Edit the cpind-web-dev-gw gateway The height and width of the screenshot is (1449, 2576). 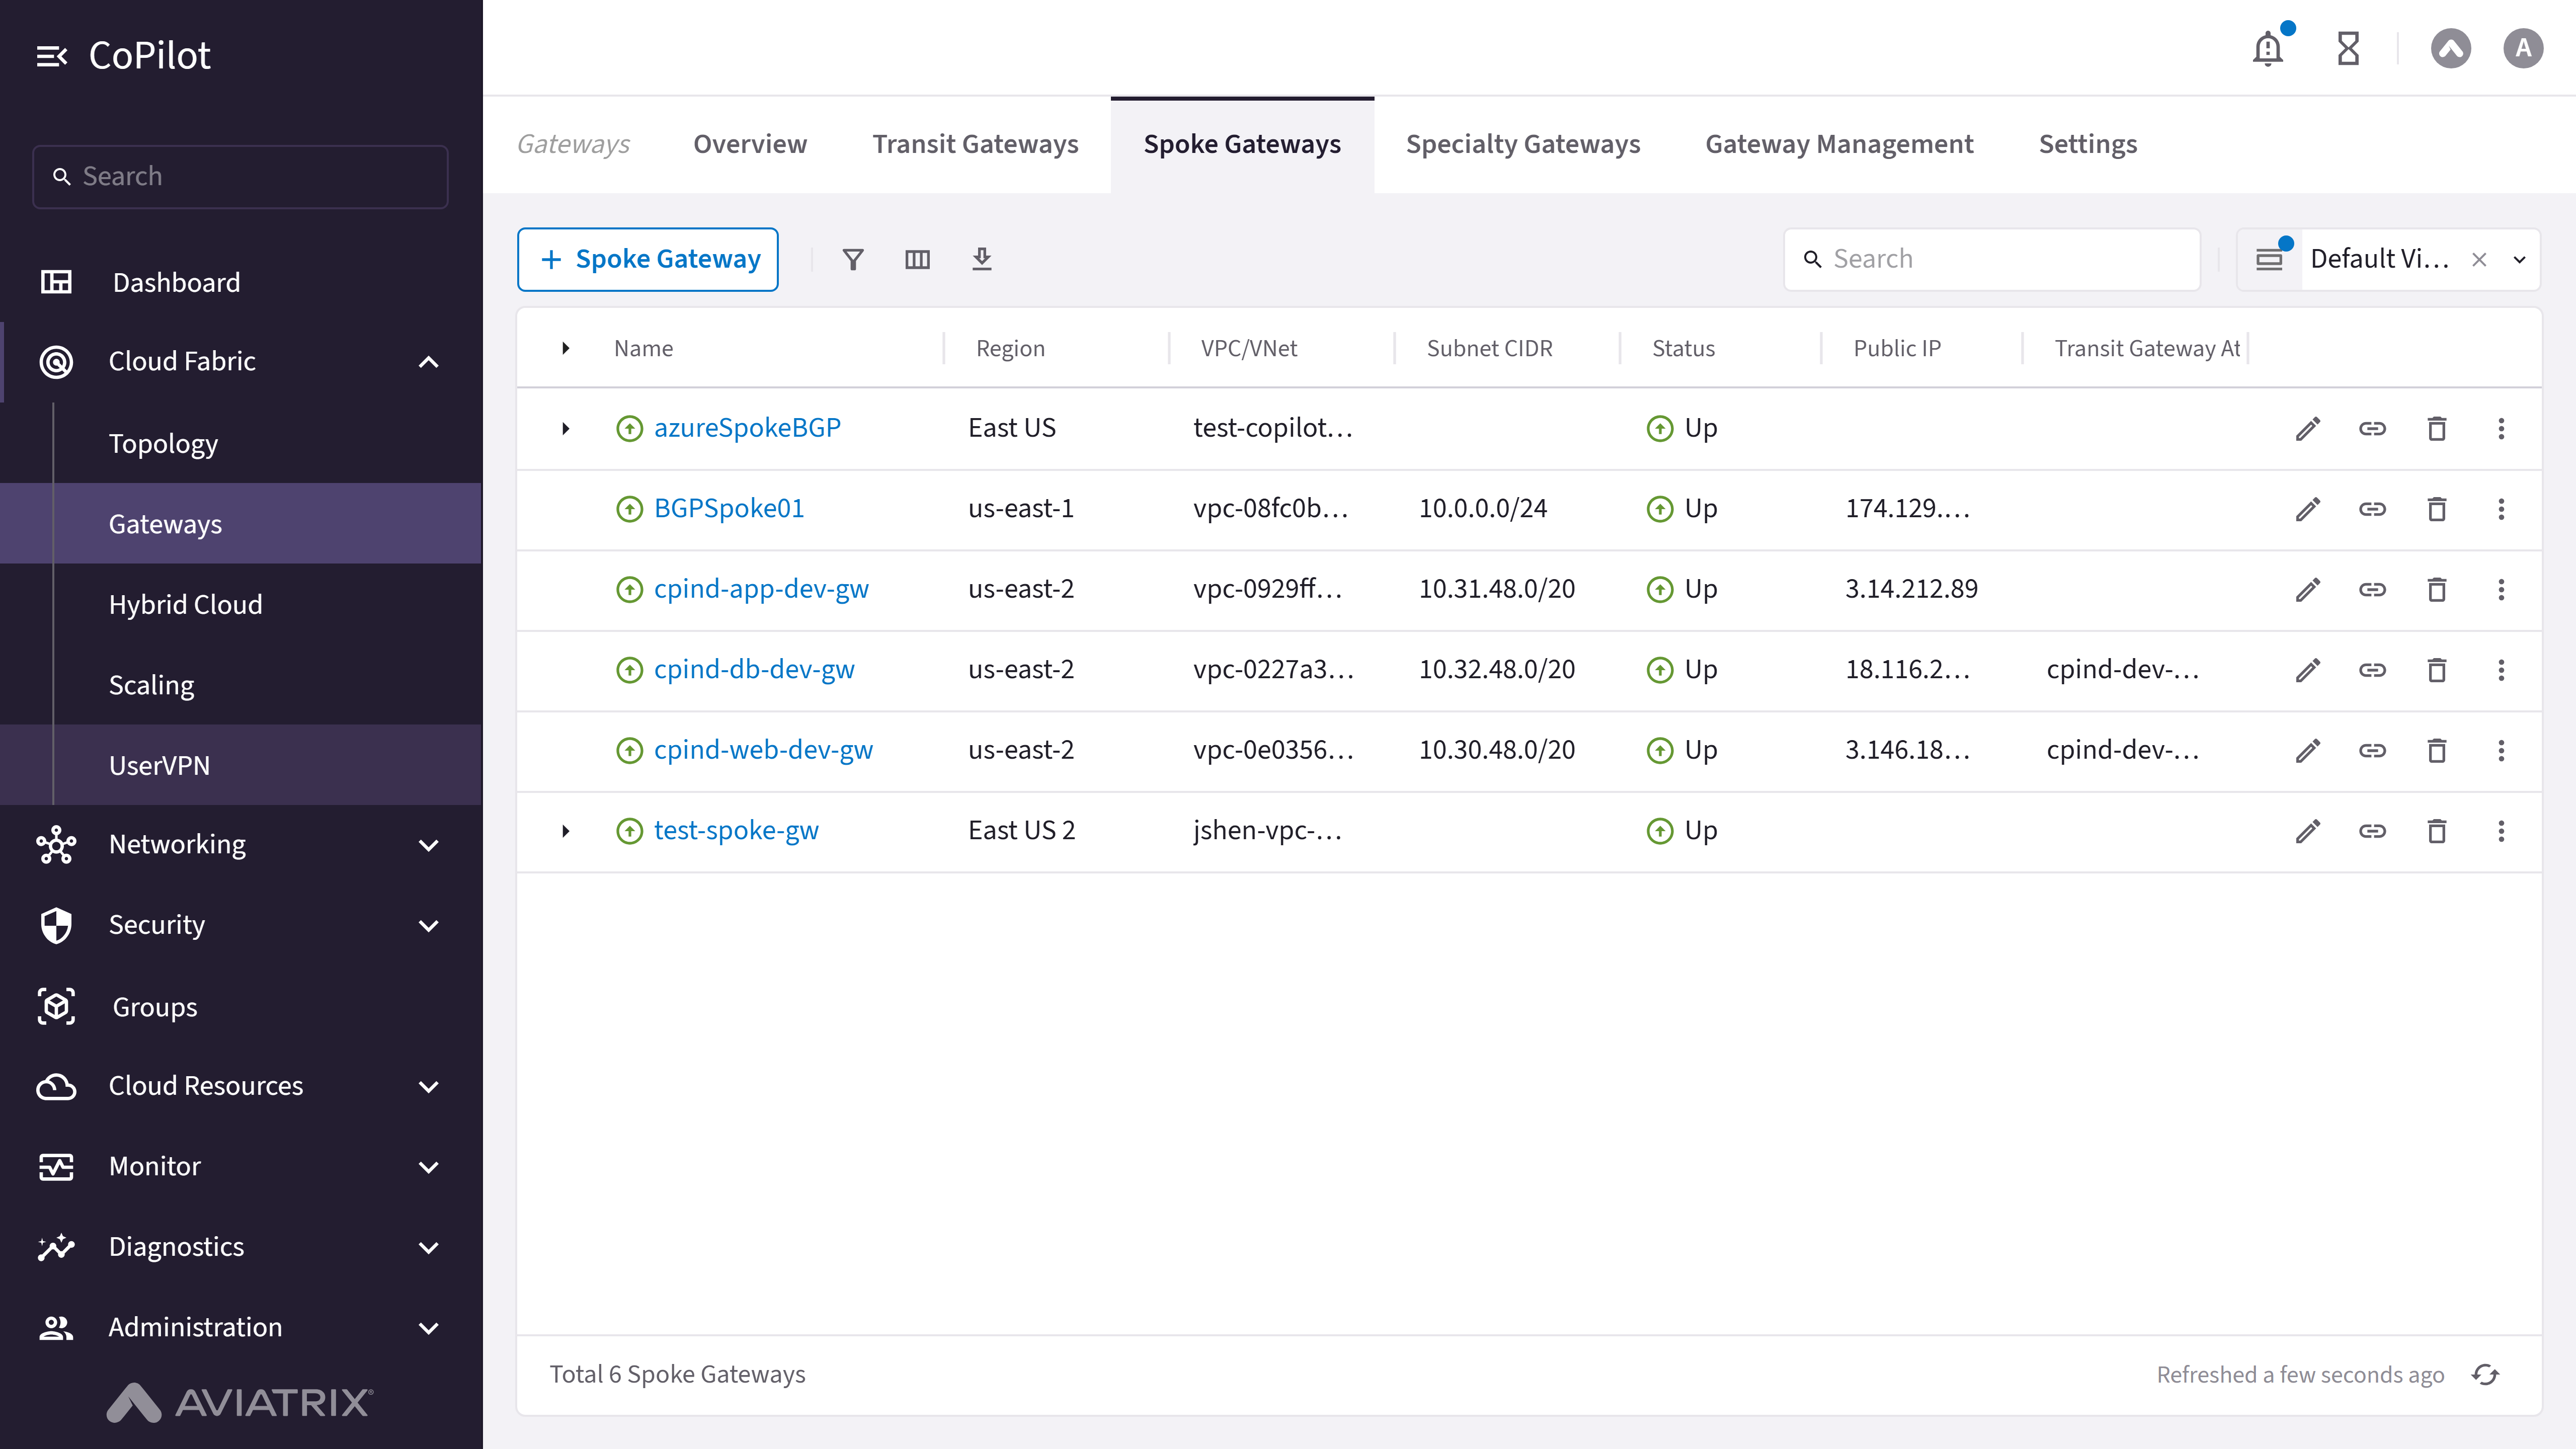click(2308, 751)
